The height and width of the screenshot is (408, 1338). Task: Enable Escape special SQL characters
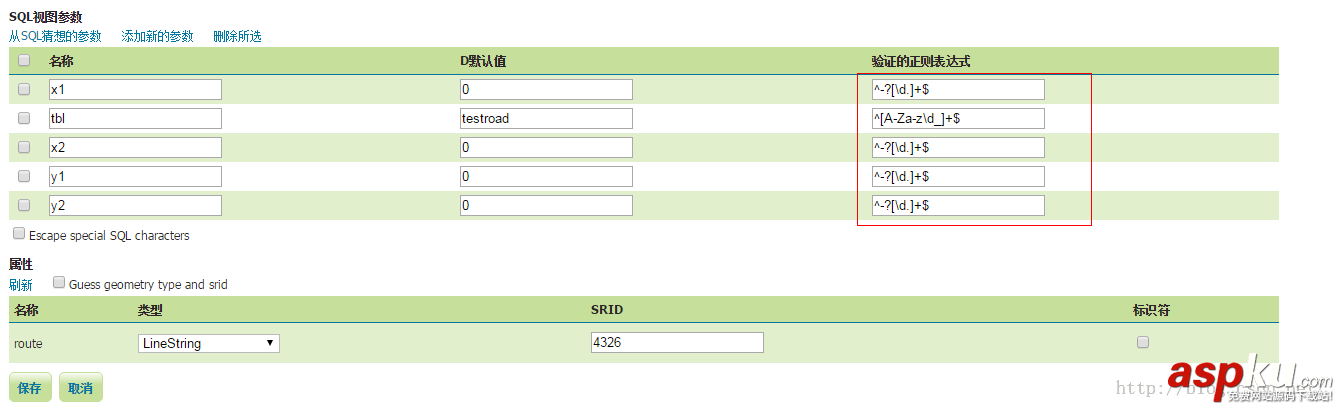[x=19, y=234]
